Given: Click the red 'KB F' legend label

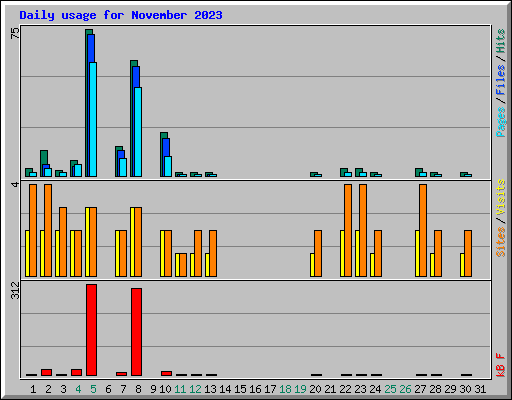Looking at the screenshot, I should tap(500, 365).
